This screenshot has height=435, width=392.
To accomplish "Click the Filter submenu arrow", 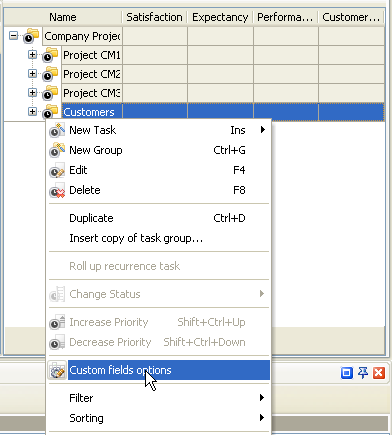I will click(x=262, y=398).
